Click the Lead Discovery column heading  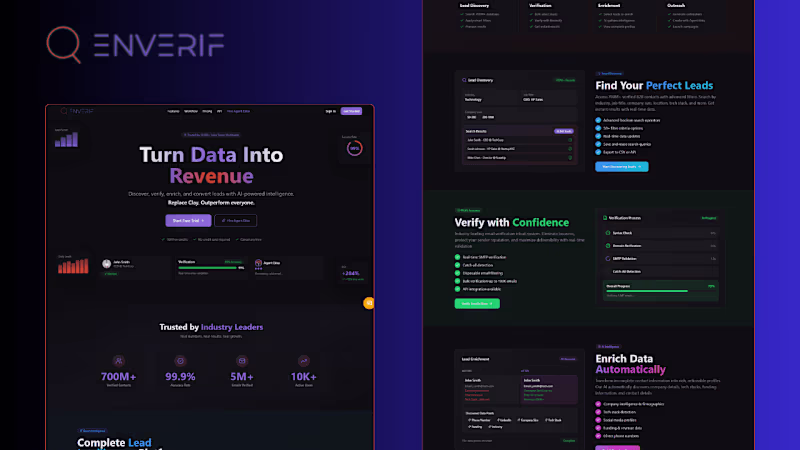(474, 6)
